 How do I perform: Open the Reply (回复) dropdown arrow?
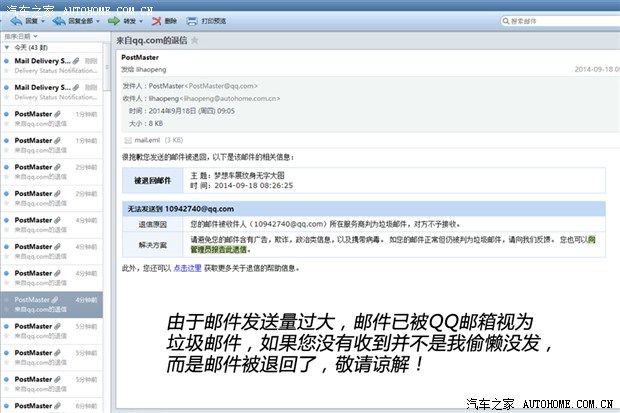43,21
